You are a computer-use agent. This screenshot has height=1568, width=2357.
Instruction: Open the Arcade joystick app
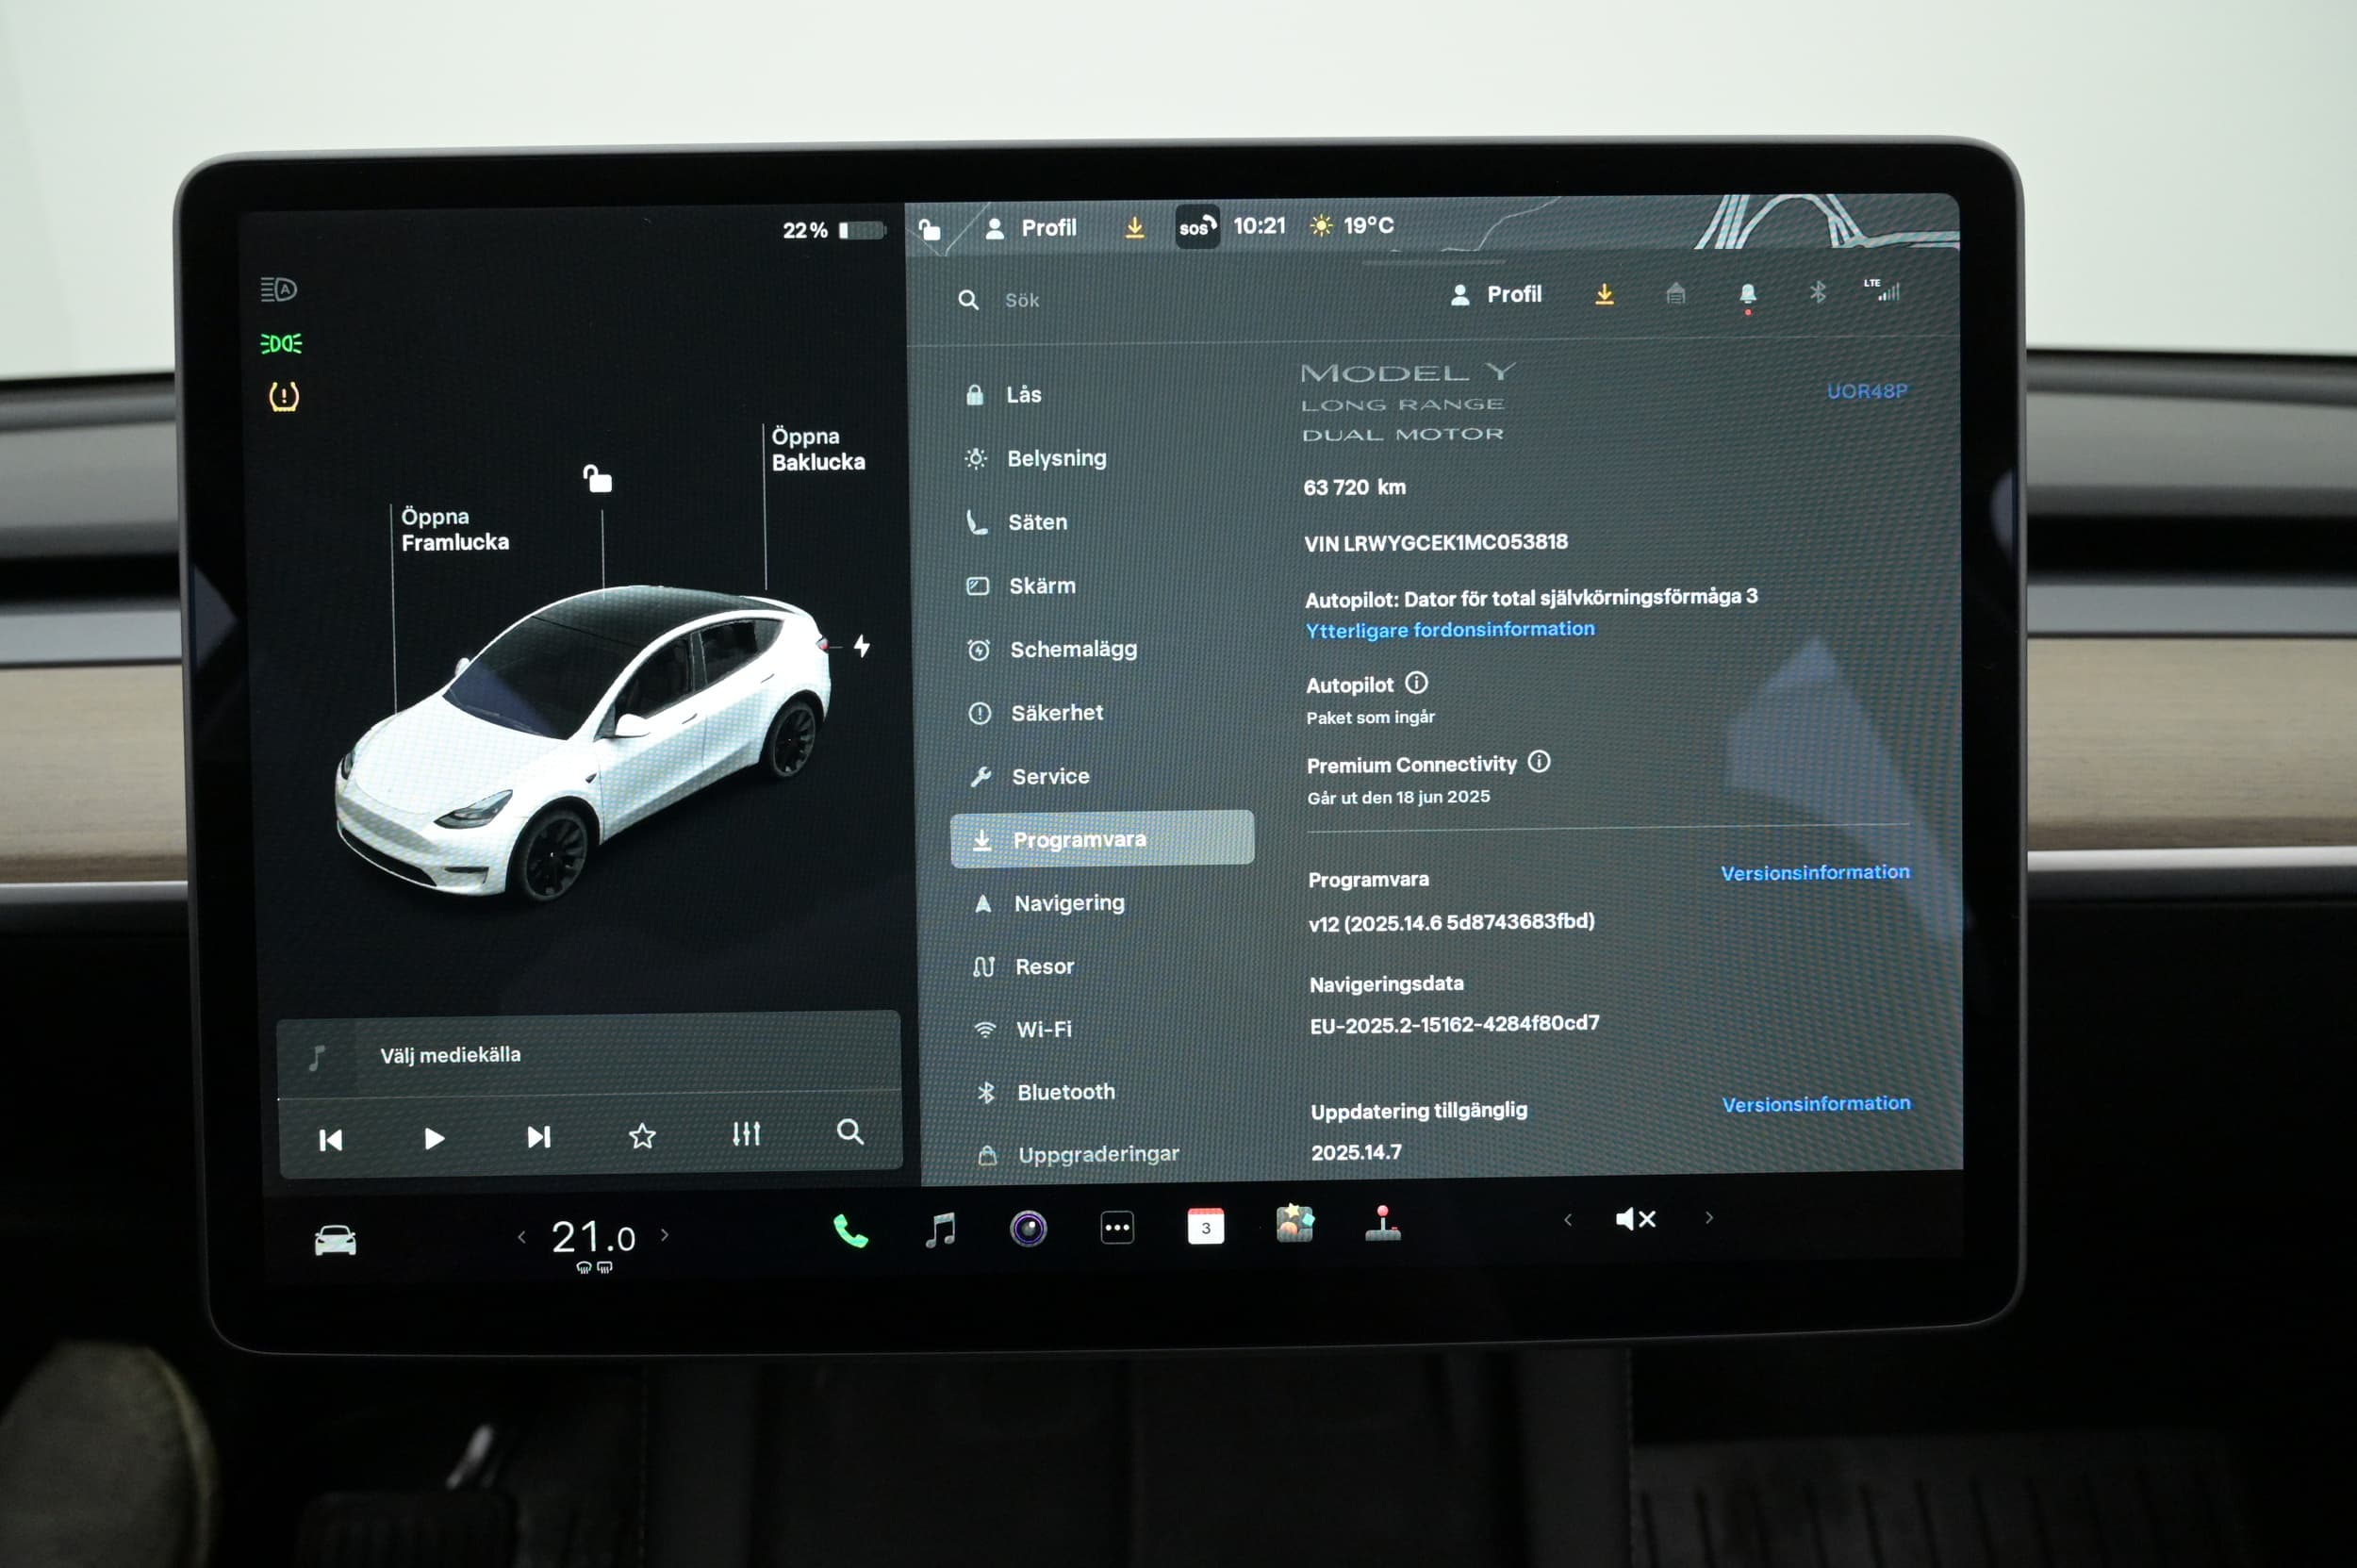pos(1383,1222)
